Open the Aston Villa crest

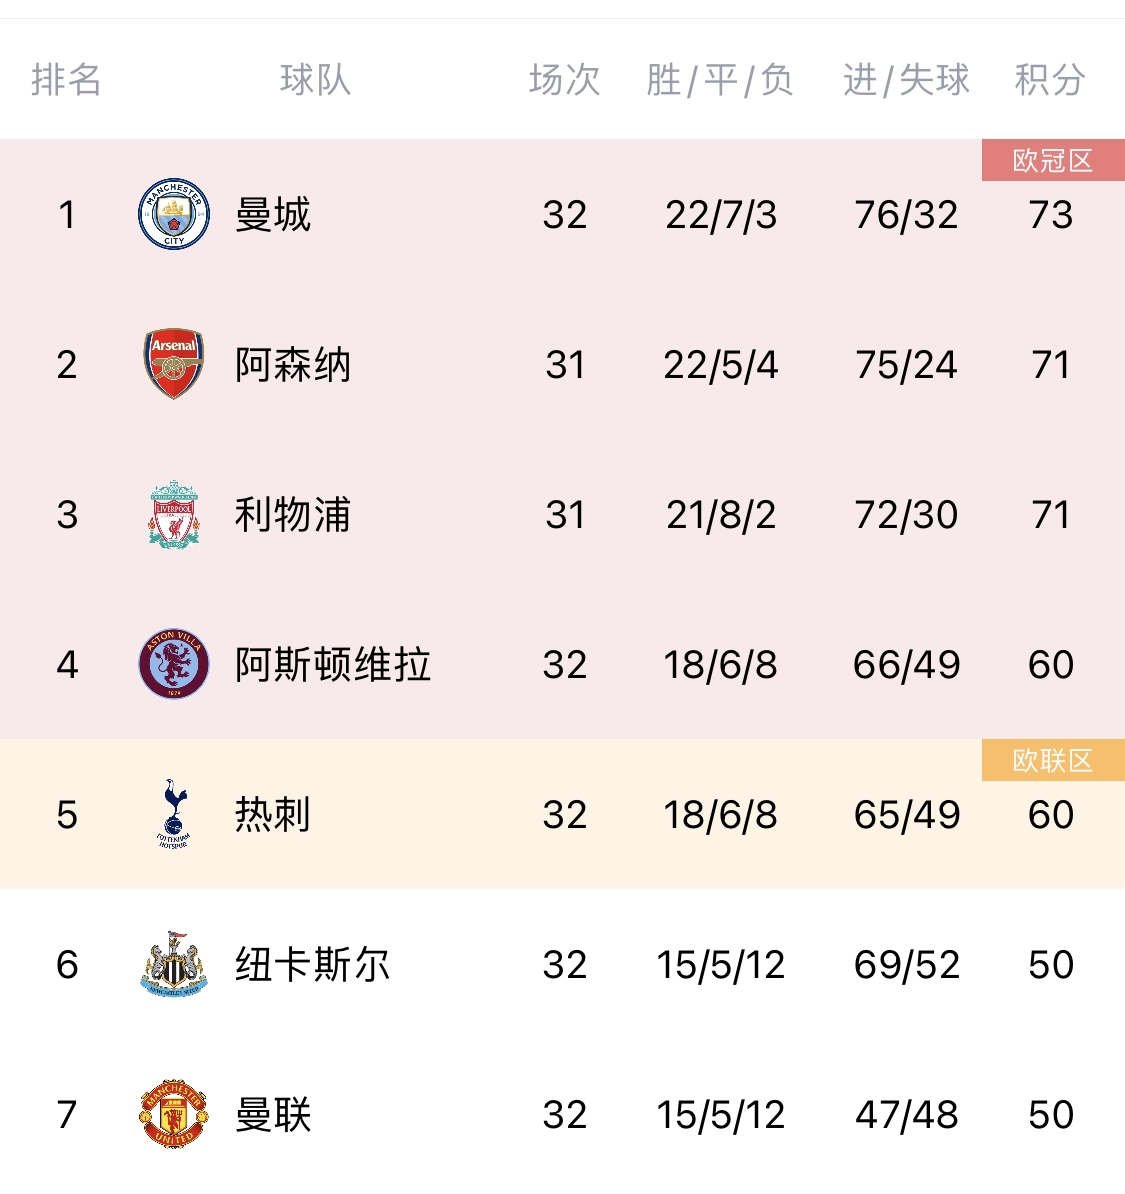[173, 664]
